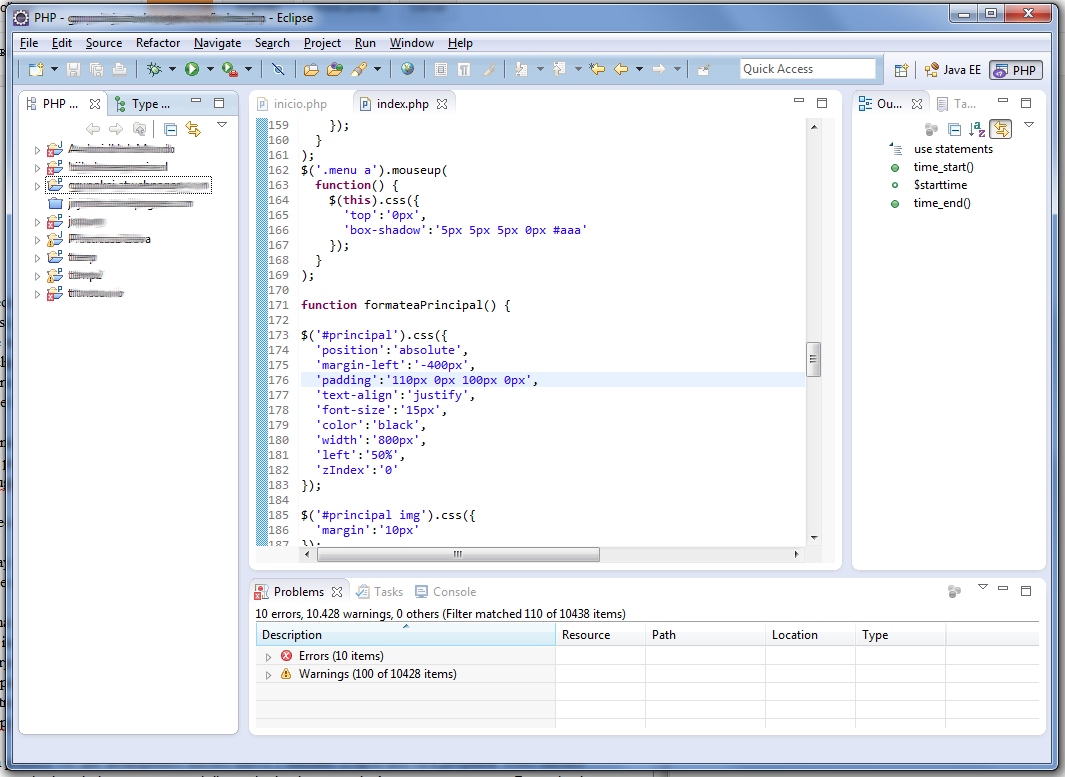Expand the Errors group in Problems view
Screen dimensions: 1065x777
[267, 655]
